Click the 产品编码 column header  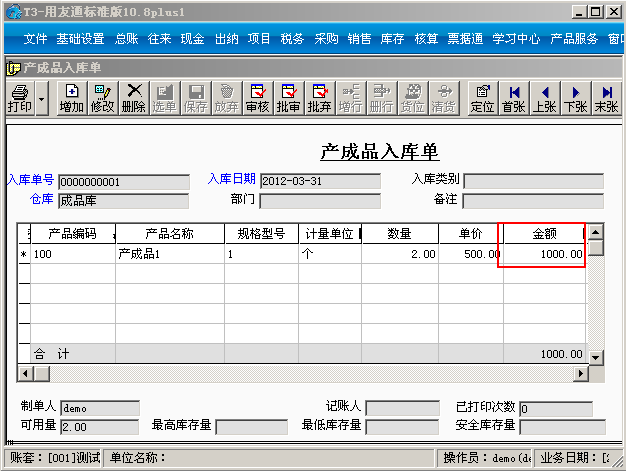click(x=73, y=234)
